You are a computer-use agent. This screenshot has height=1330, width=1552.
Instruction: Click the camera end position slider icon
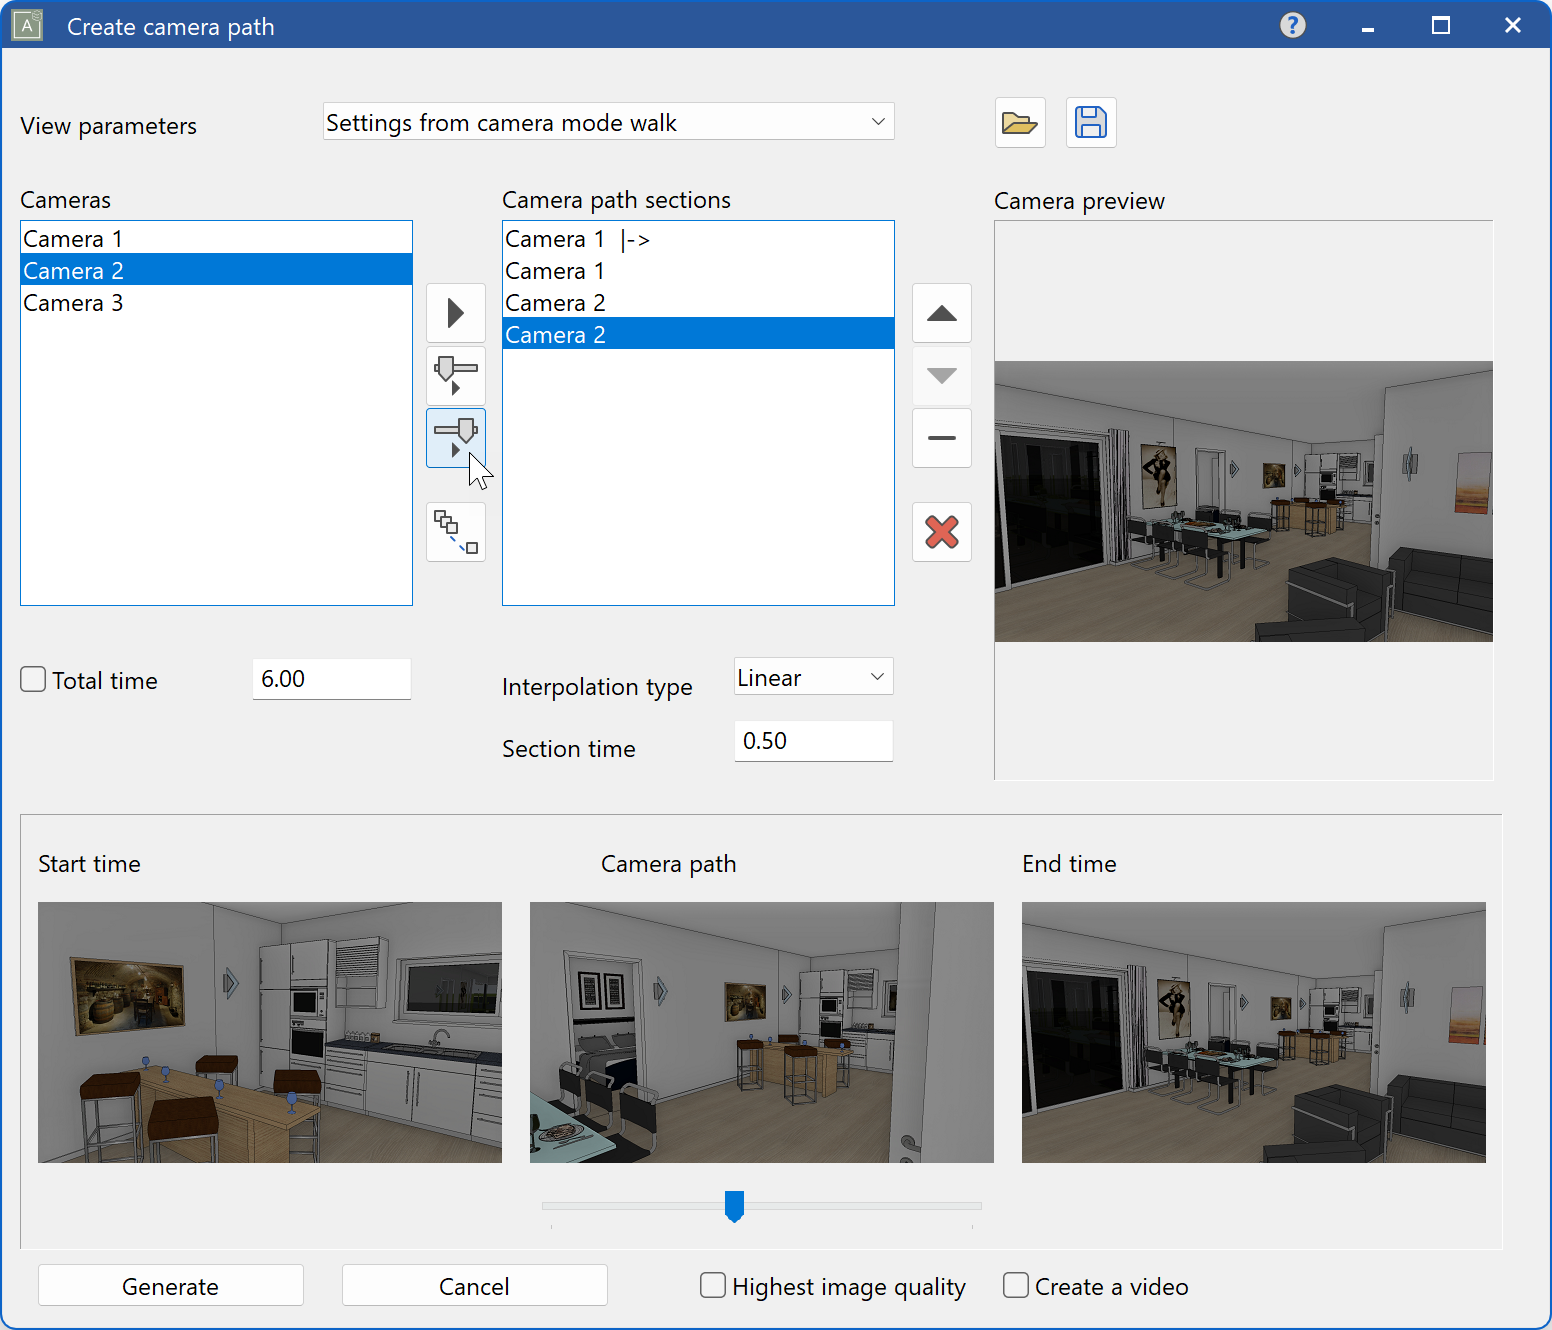[x=456, y=437]
